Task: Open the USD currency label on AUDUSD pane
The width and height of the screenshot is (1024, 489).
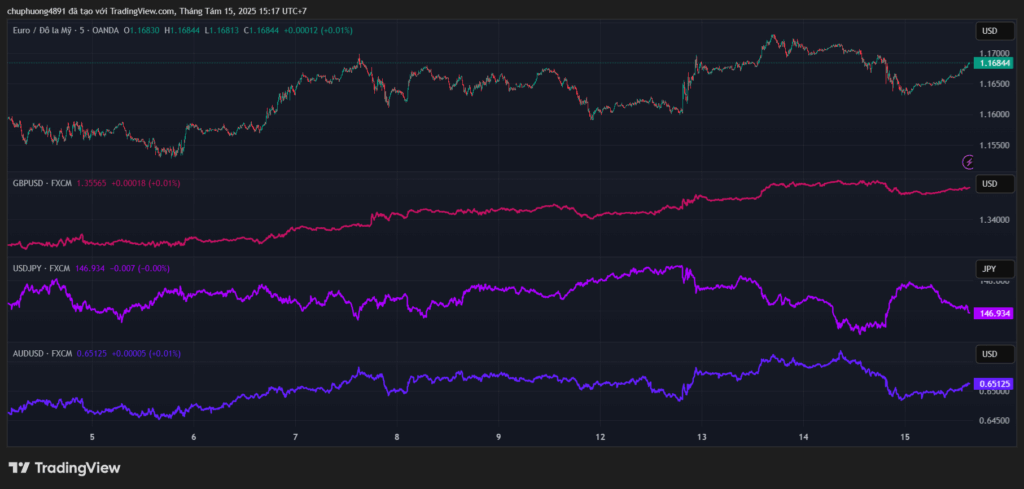Action: pyautogui.click(x=990, y=355)
